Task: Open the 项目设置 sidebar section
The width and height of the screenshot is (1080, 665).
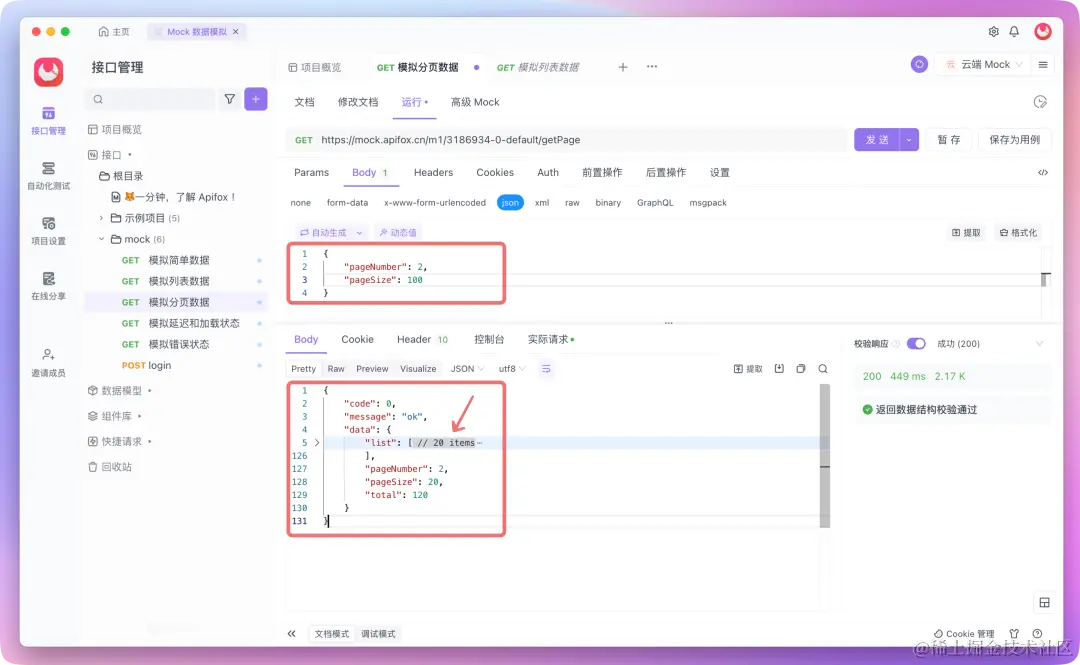Action: tap(48, 231)
